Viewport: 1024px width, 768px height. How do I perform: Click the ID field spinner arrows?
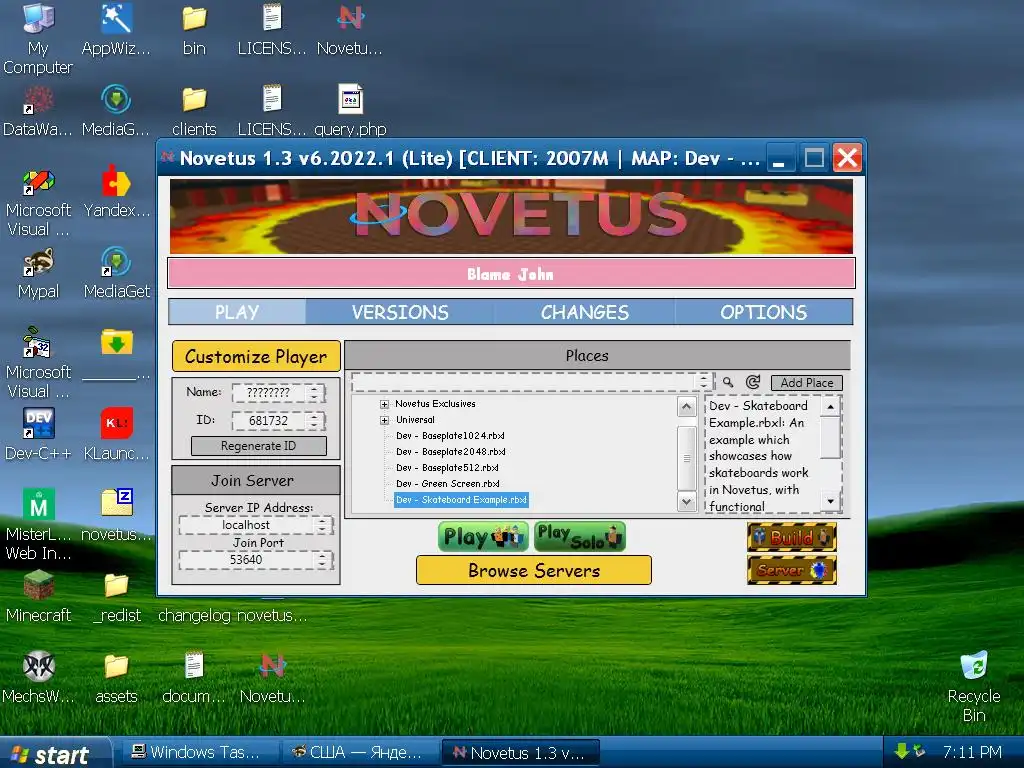coord(314,421)
